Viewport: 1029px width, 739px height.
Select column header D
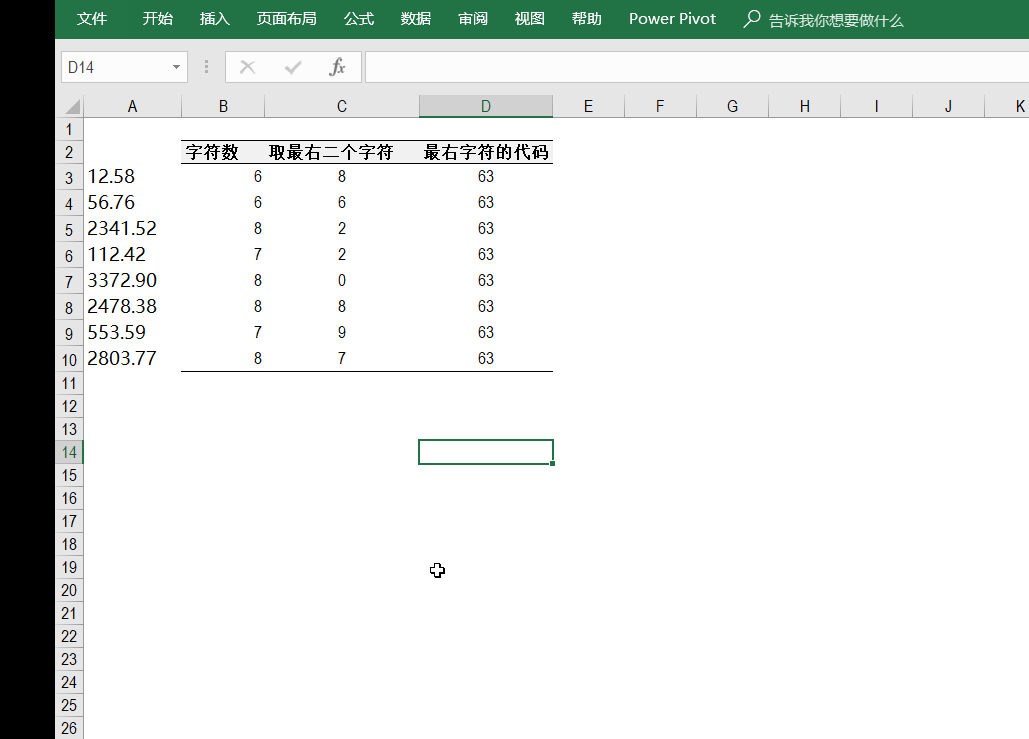pos(485,105)
